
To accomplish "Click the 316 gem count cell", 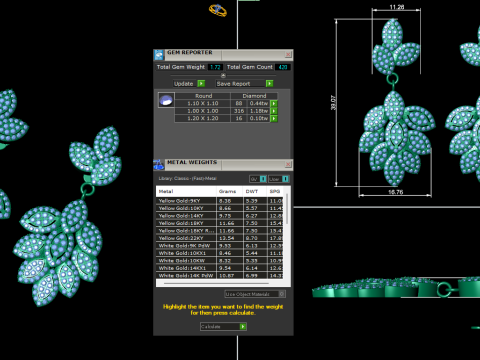I will 239,111.
